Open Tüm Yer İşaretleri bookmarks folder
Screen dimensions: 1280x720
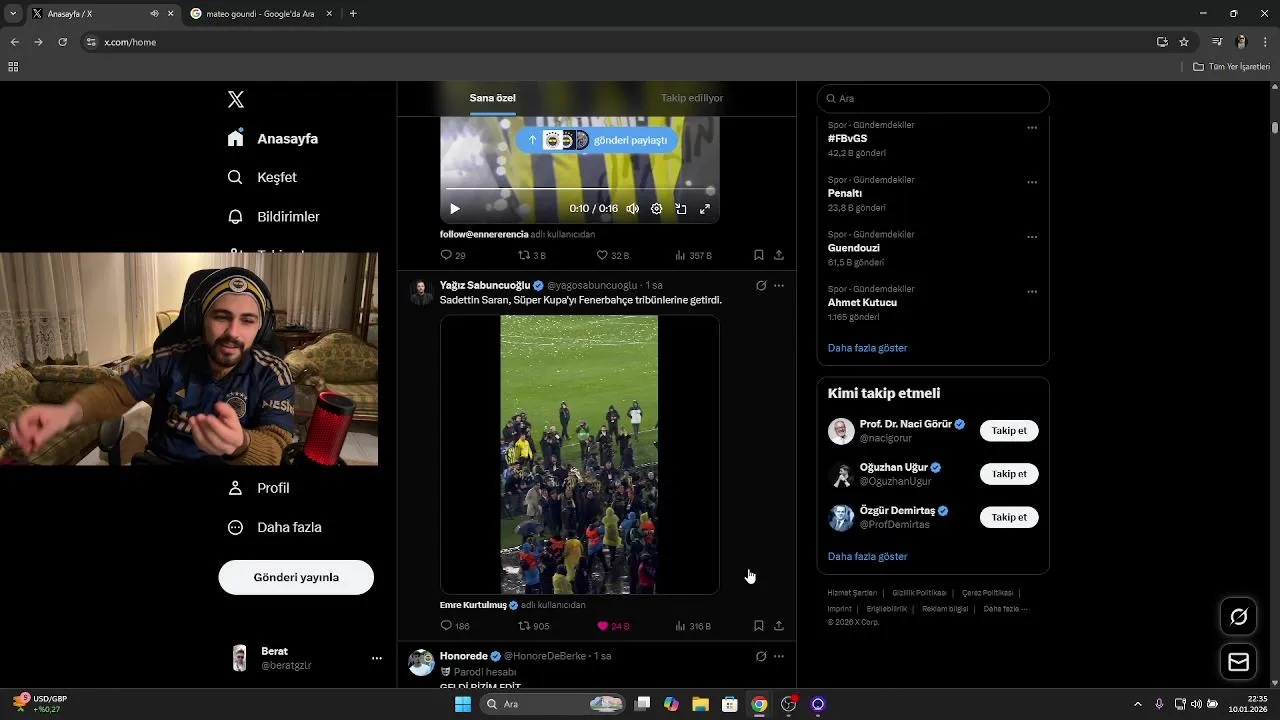[x=1231, y=67]
